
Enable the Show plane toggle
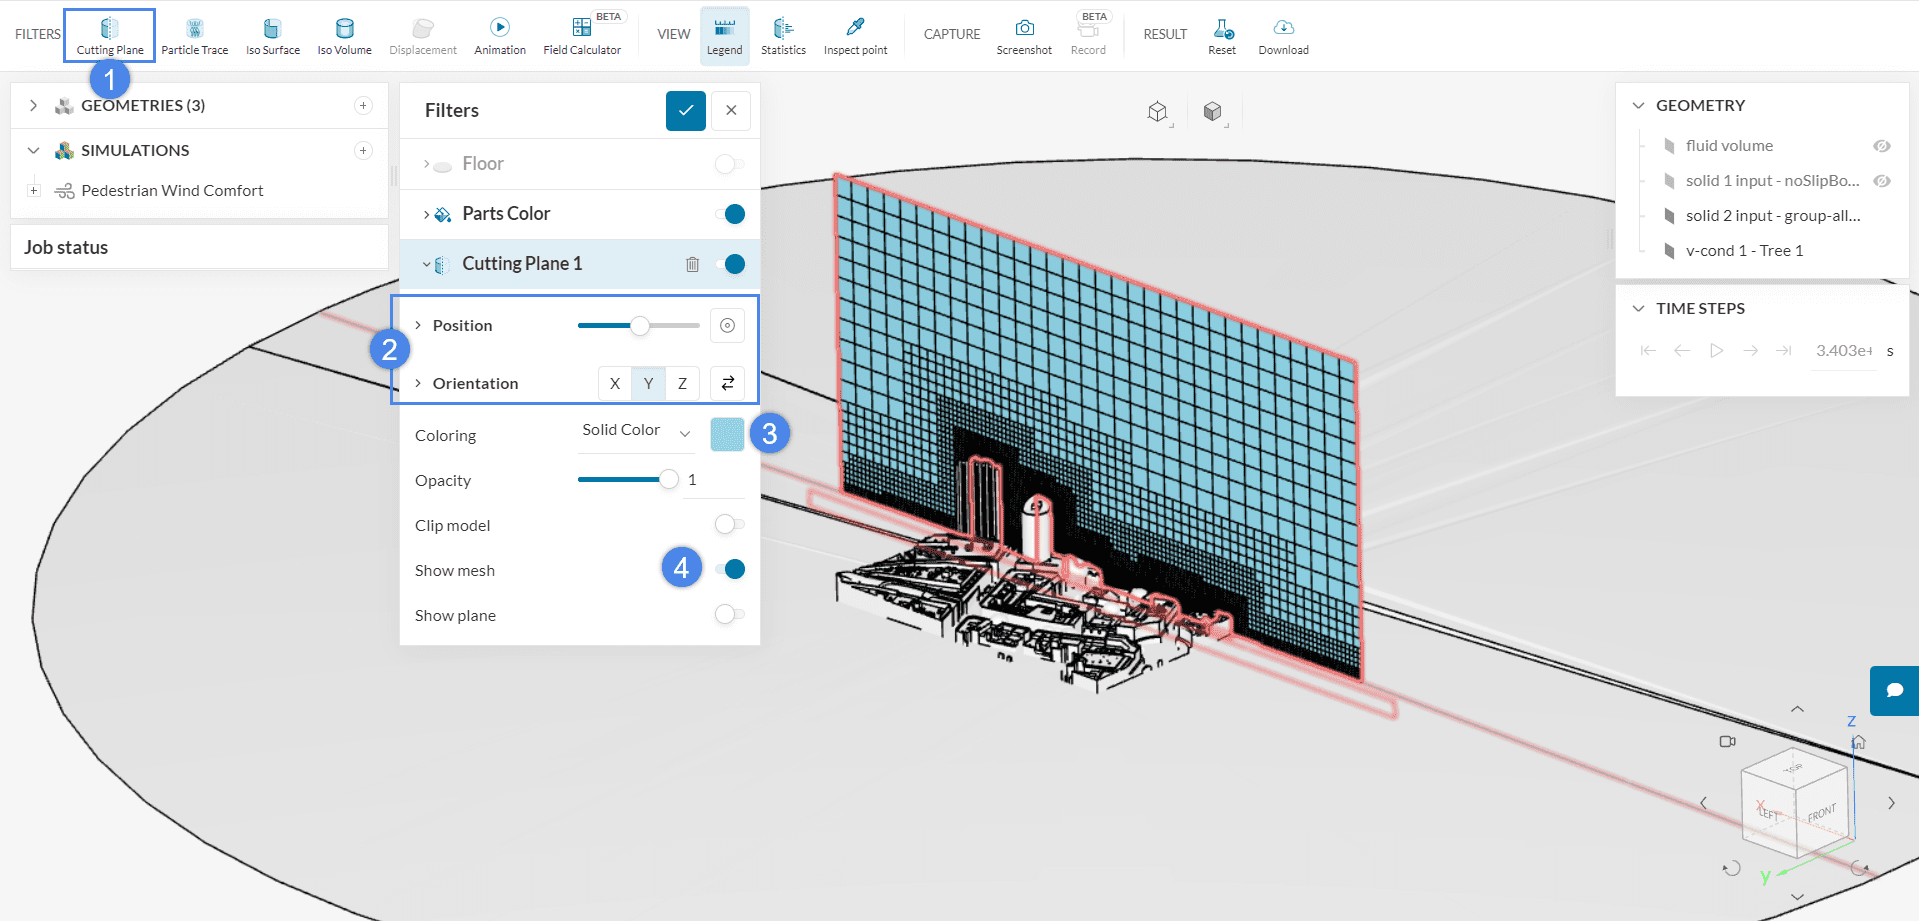(729, 615)
